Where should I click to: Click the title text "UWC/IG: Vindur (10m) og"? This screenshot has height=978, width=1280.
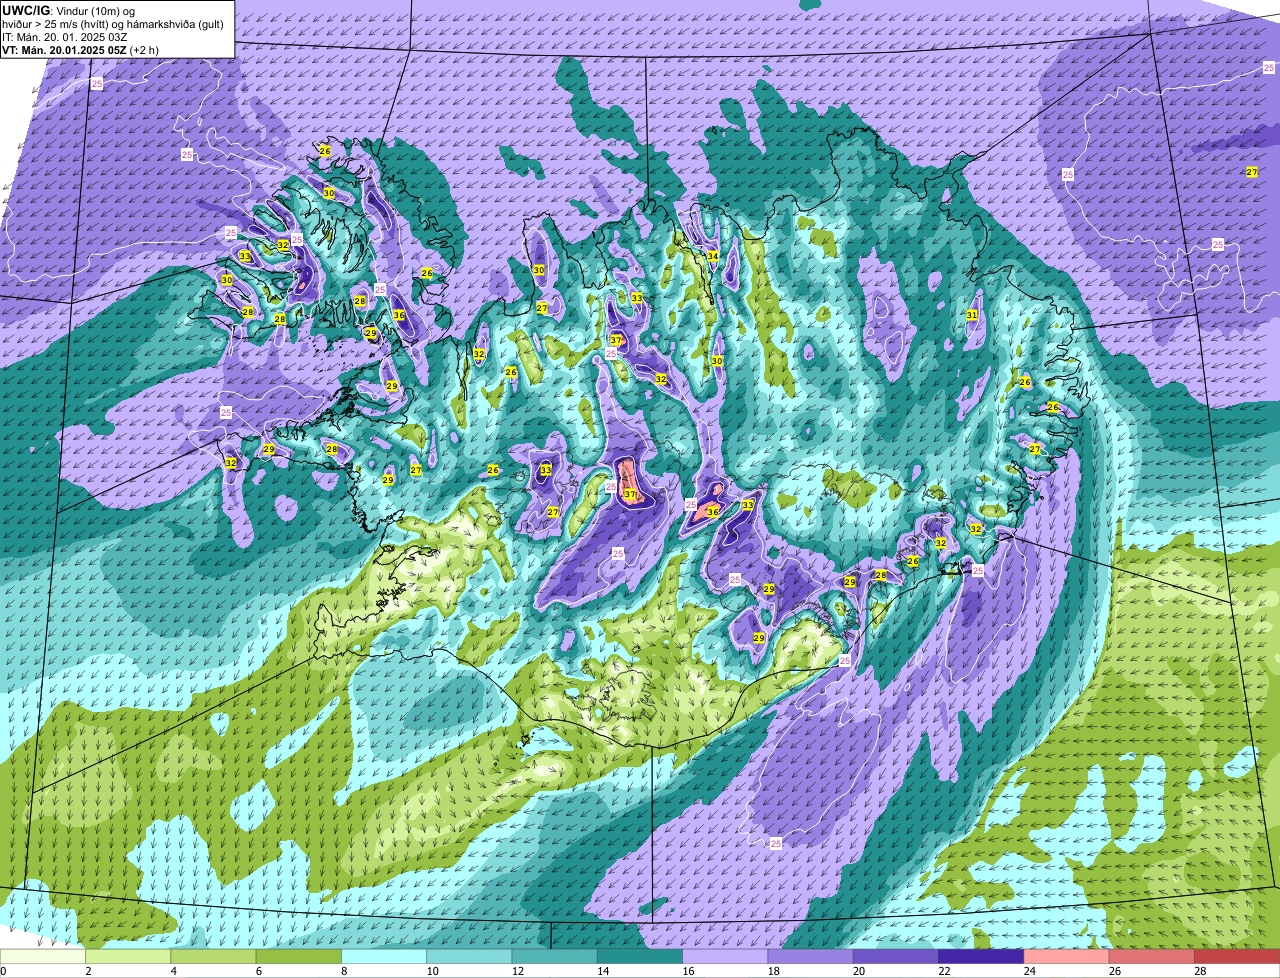pyautogui.click(x=69, y=11)
